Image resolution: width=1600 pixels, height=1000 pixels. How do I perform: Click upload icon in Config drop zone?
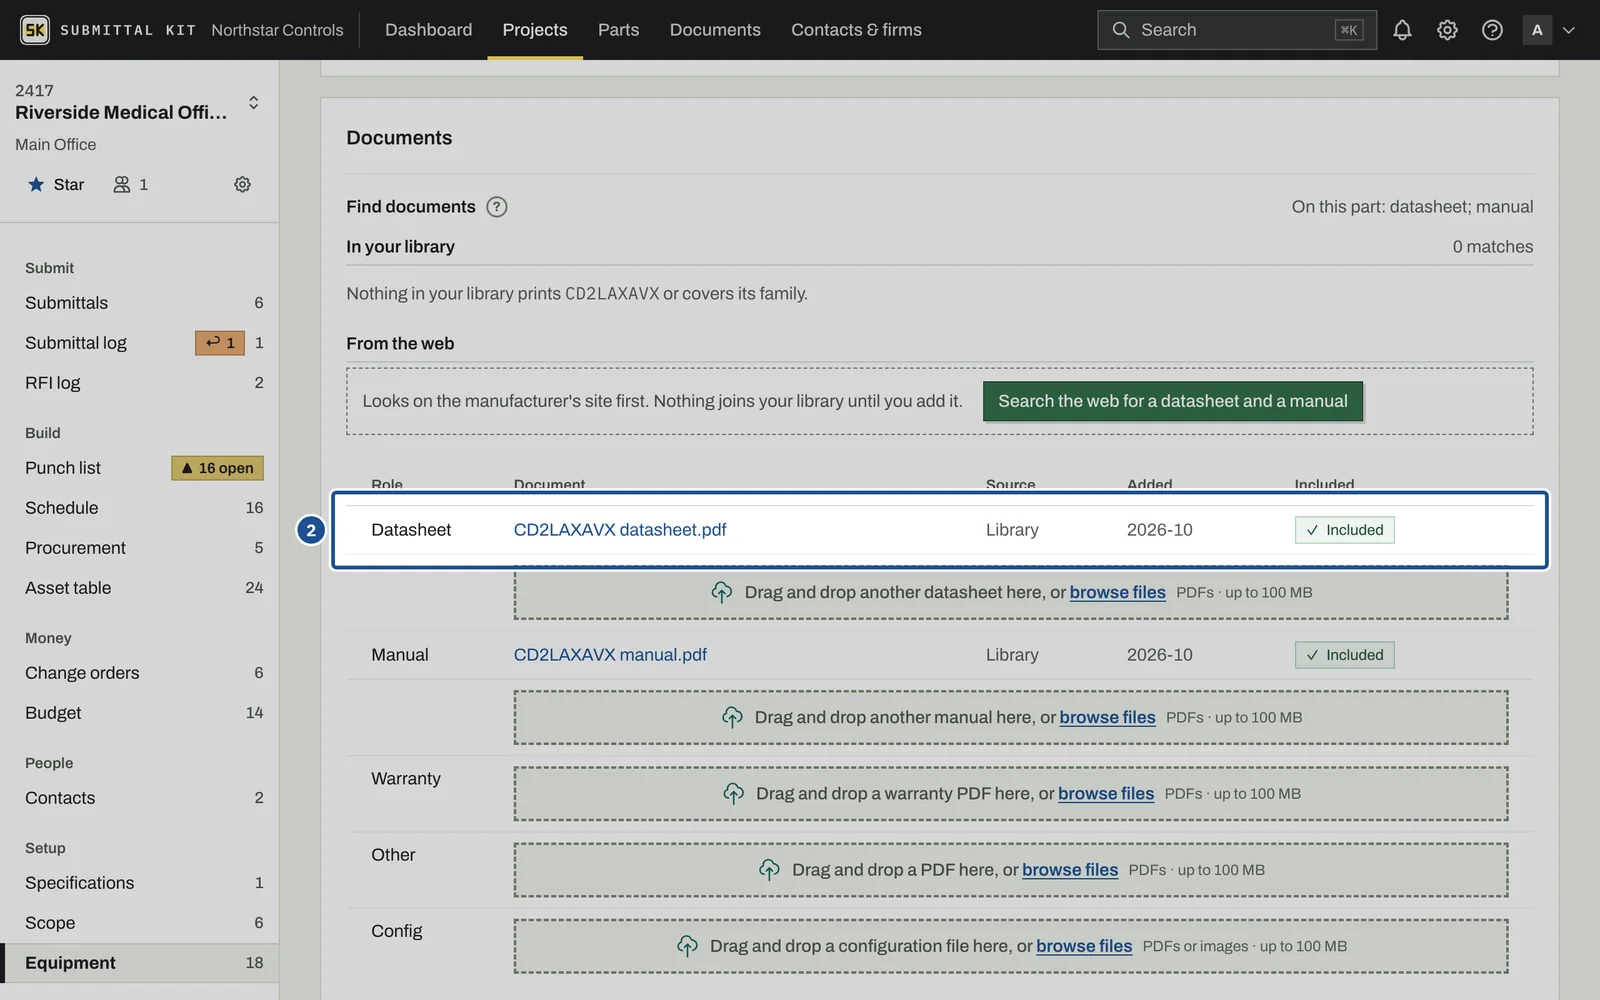(687, 946)
